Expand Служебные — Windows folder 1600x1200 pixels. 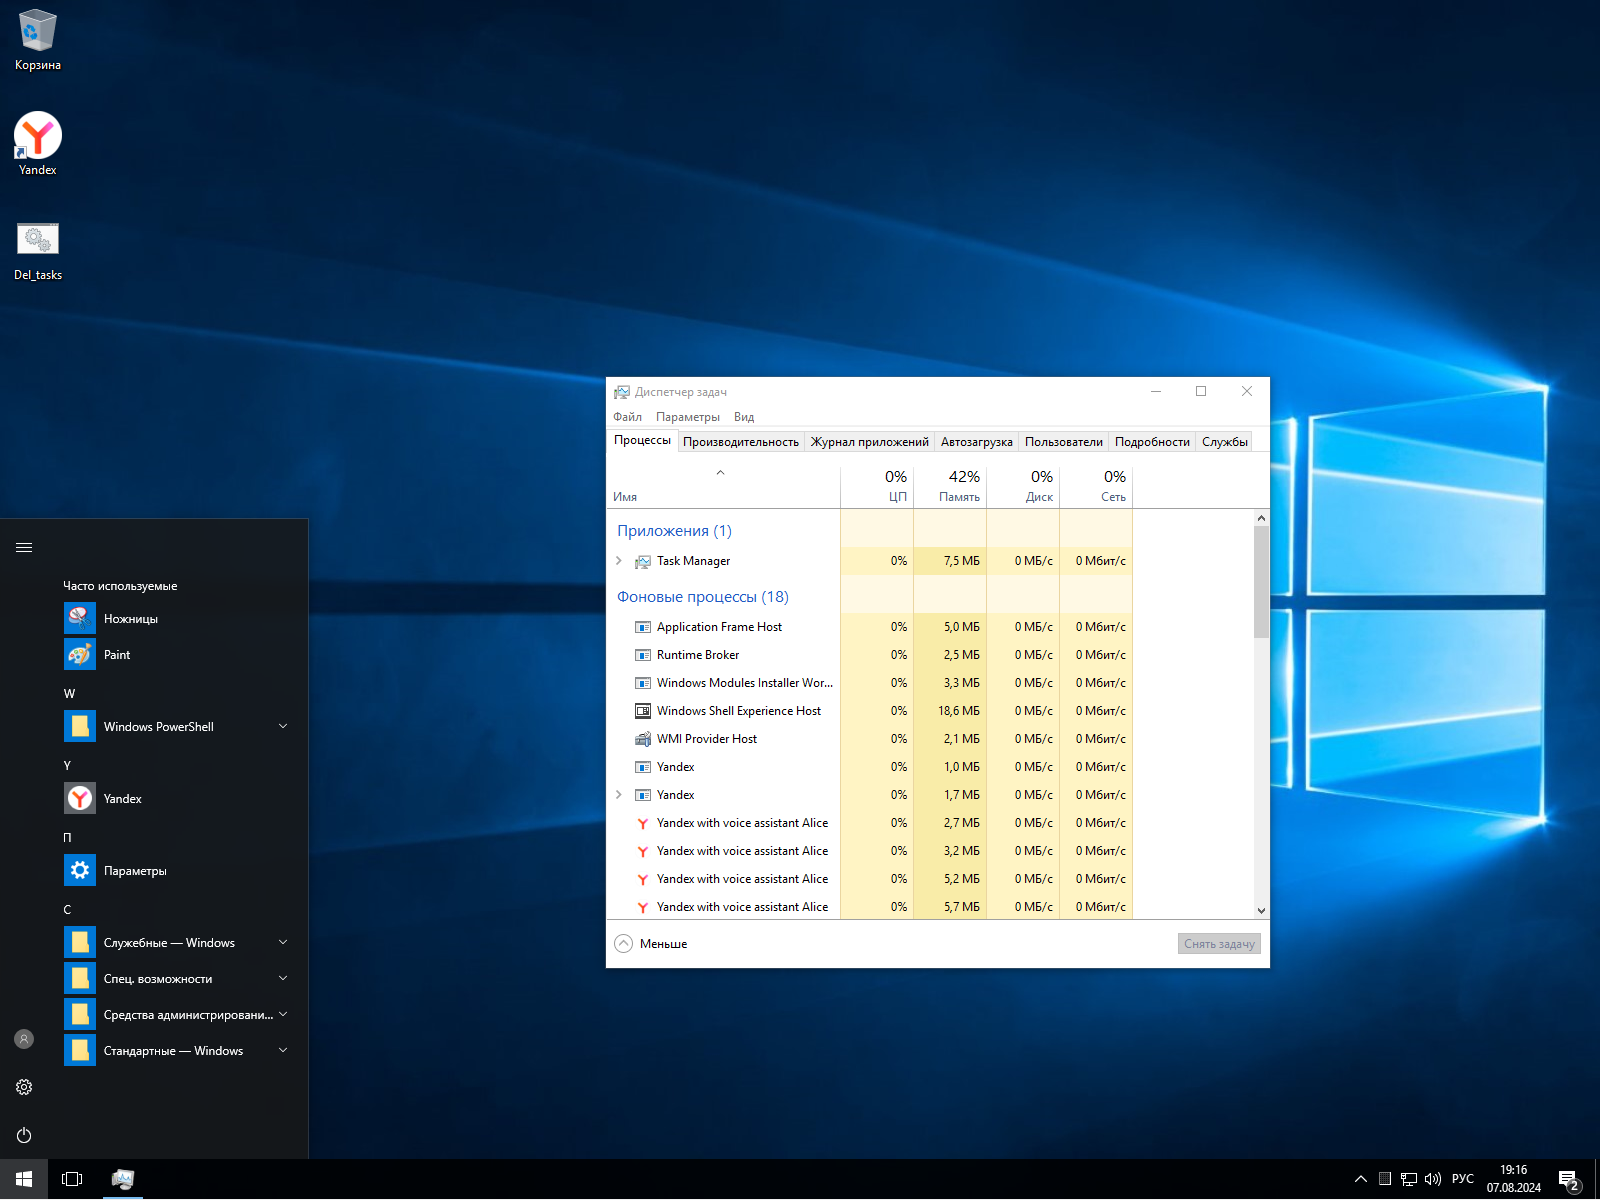pyautogui.click(x=283, y=942)
